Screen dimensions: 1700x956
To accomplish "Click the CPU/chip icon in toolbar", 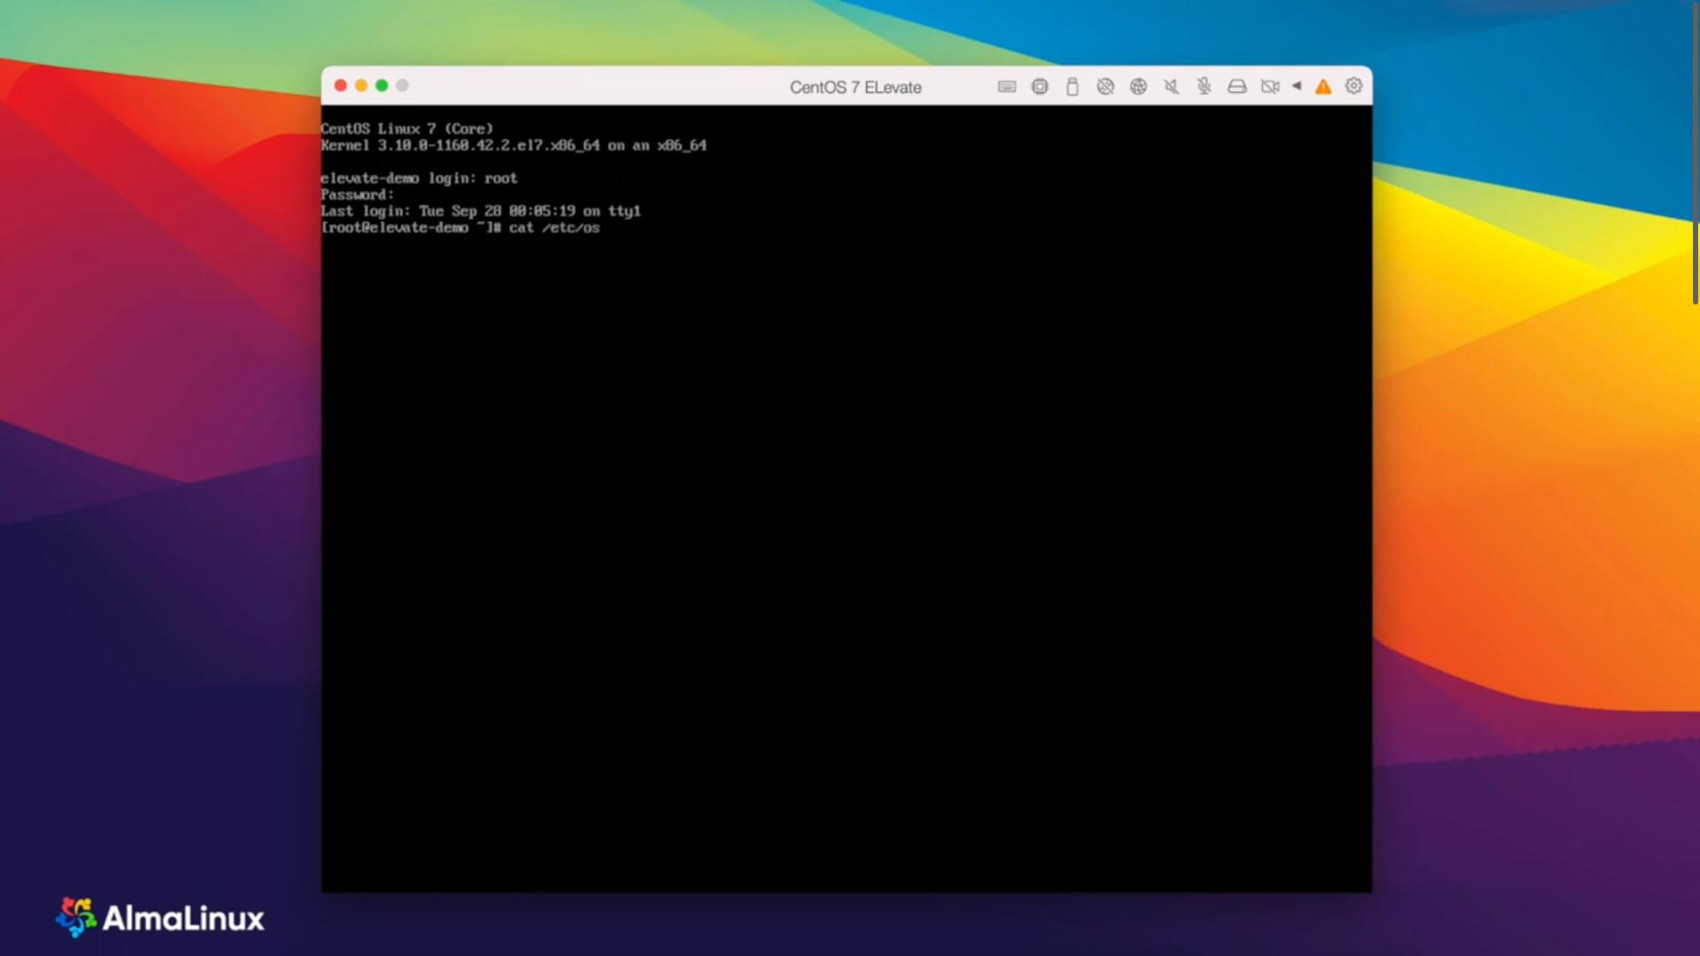I will [1040, 87].
